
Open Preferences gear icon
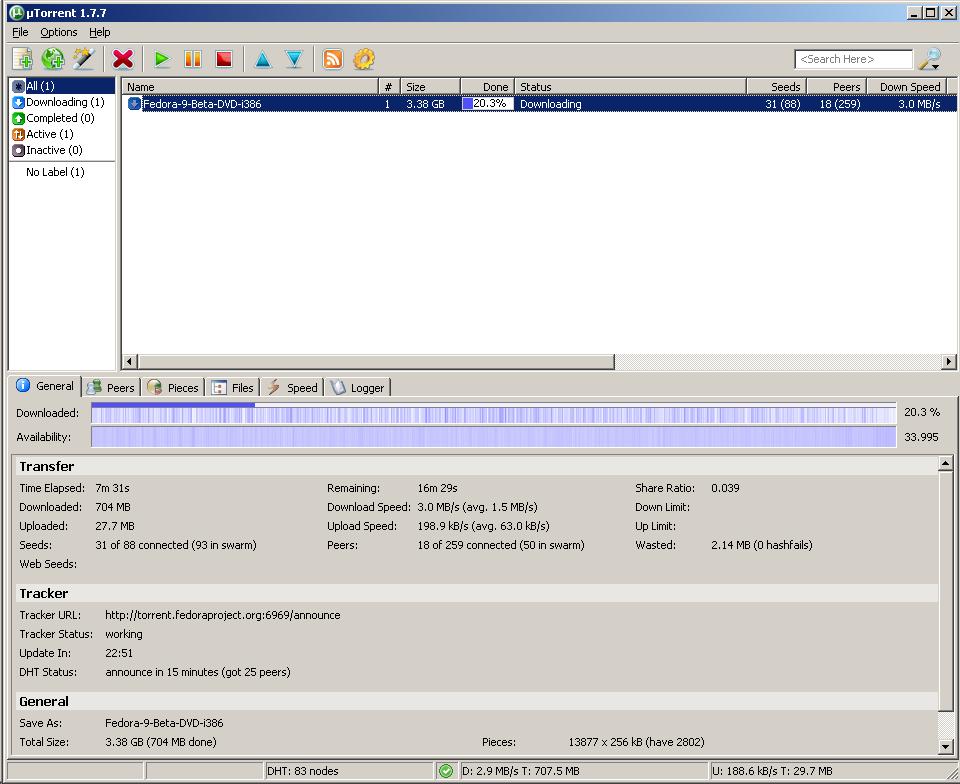[364, 59]
